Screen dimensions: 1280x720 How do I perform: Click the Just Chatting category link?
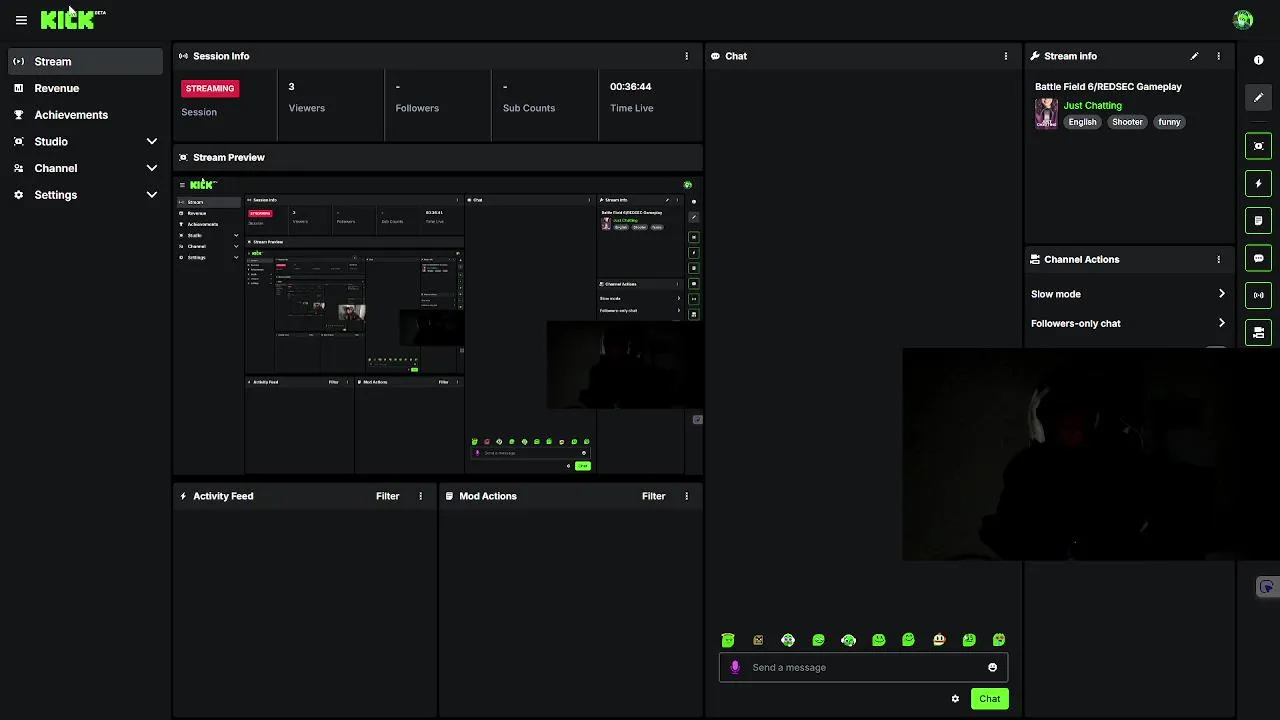(x=1092, y=105)
